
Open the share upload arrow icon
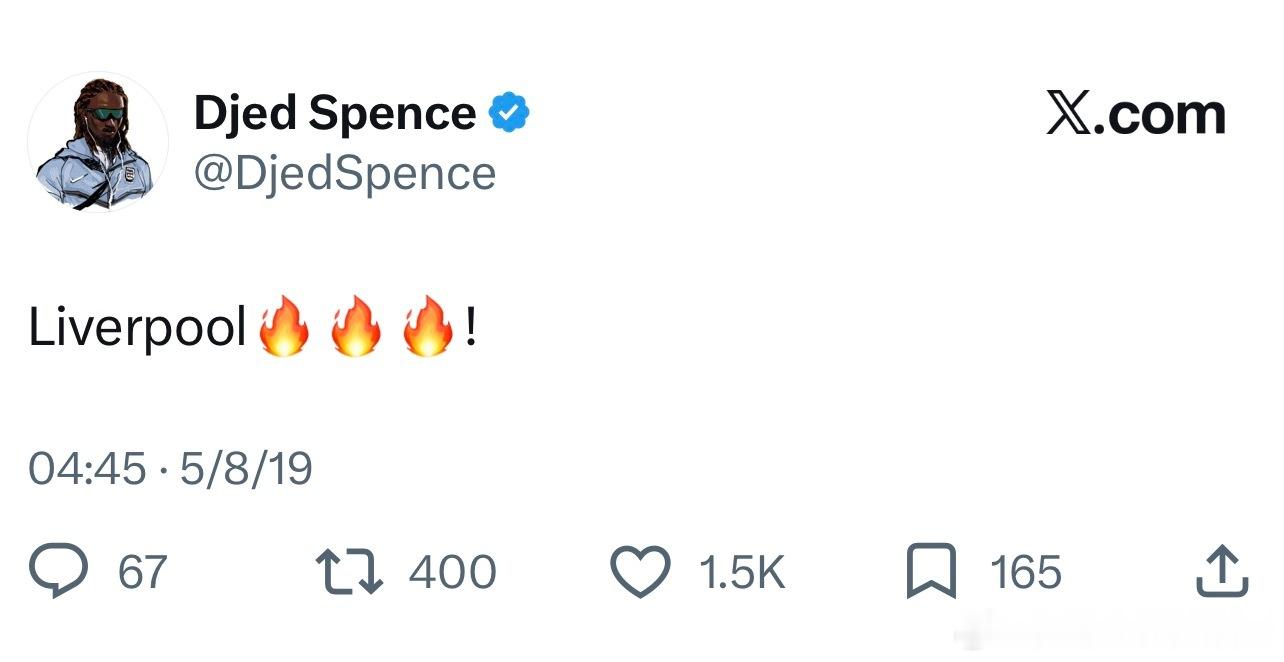[1222, 572]
